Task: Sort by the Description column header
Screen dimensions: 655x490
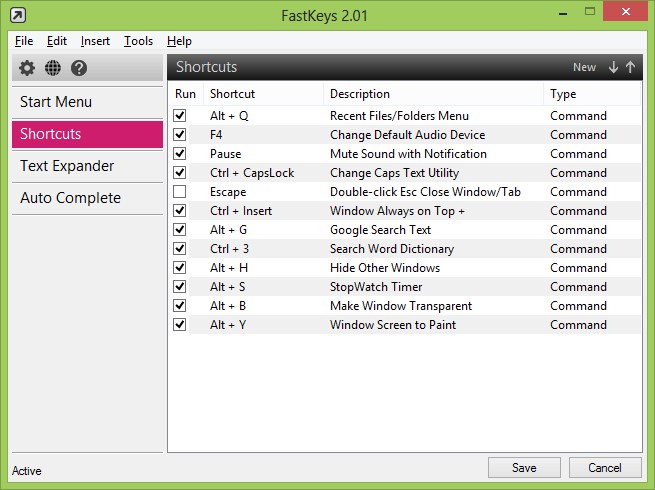Action: coord(434,94)
